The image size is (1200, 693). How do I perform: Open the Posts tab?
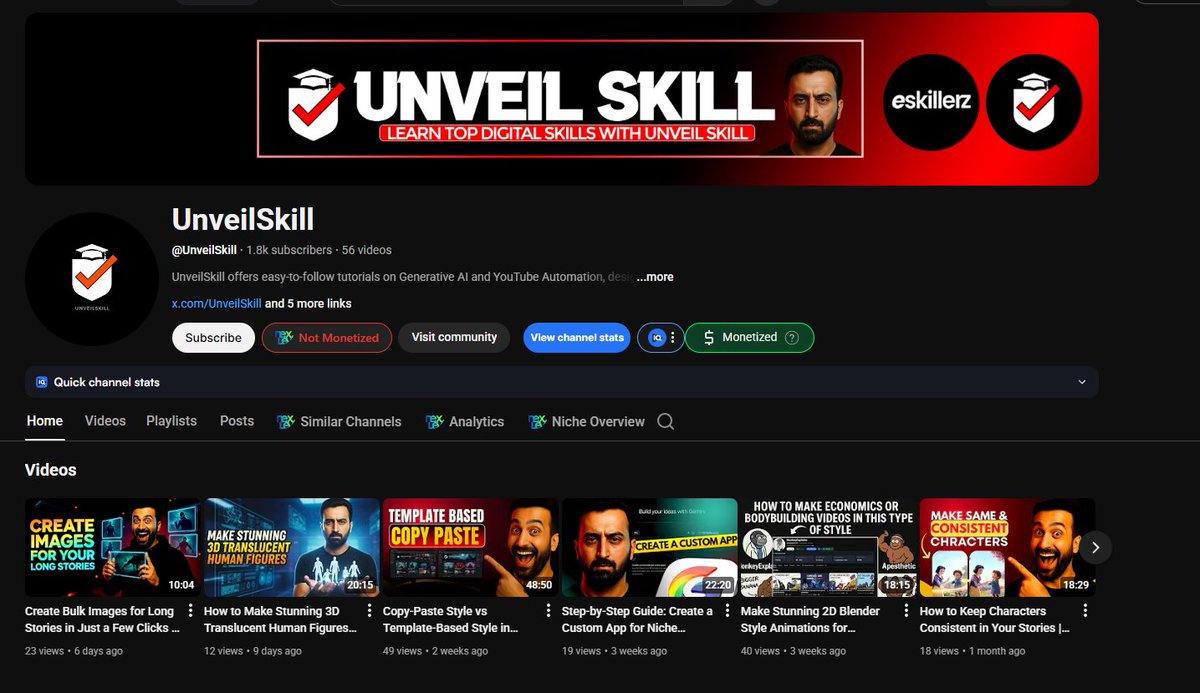coord(237,421)
